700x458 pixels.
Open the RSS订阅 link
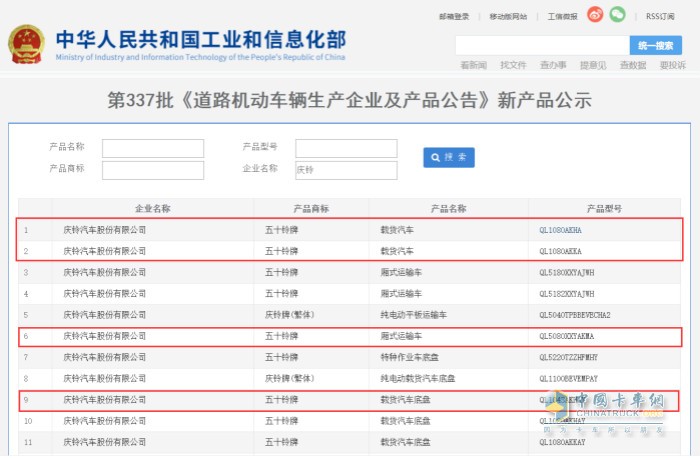(x=660, y=17)
